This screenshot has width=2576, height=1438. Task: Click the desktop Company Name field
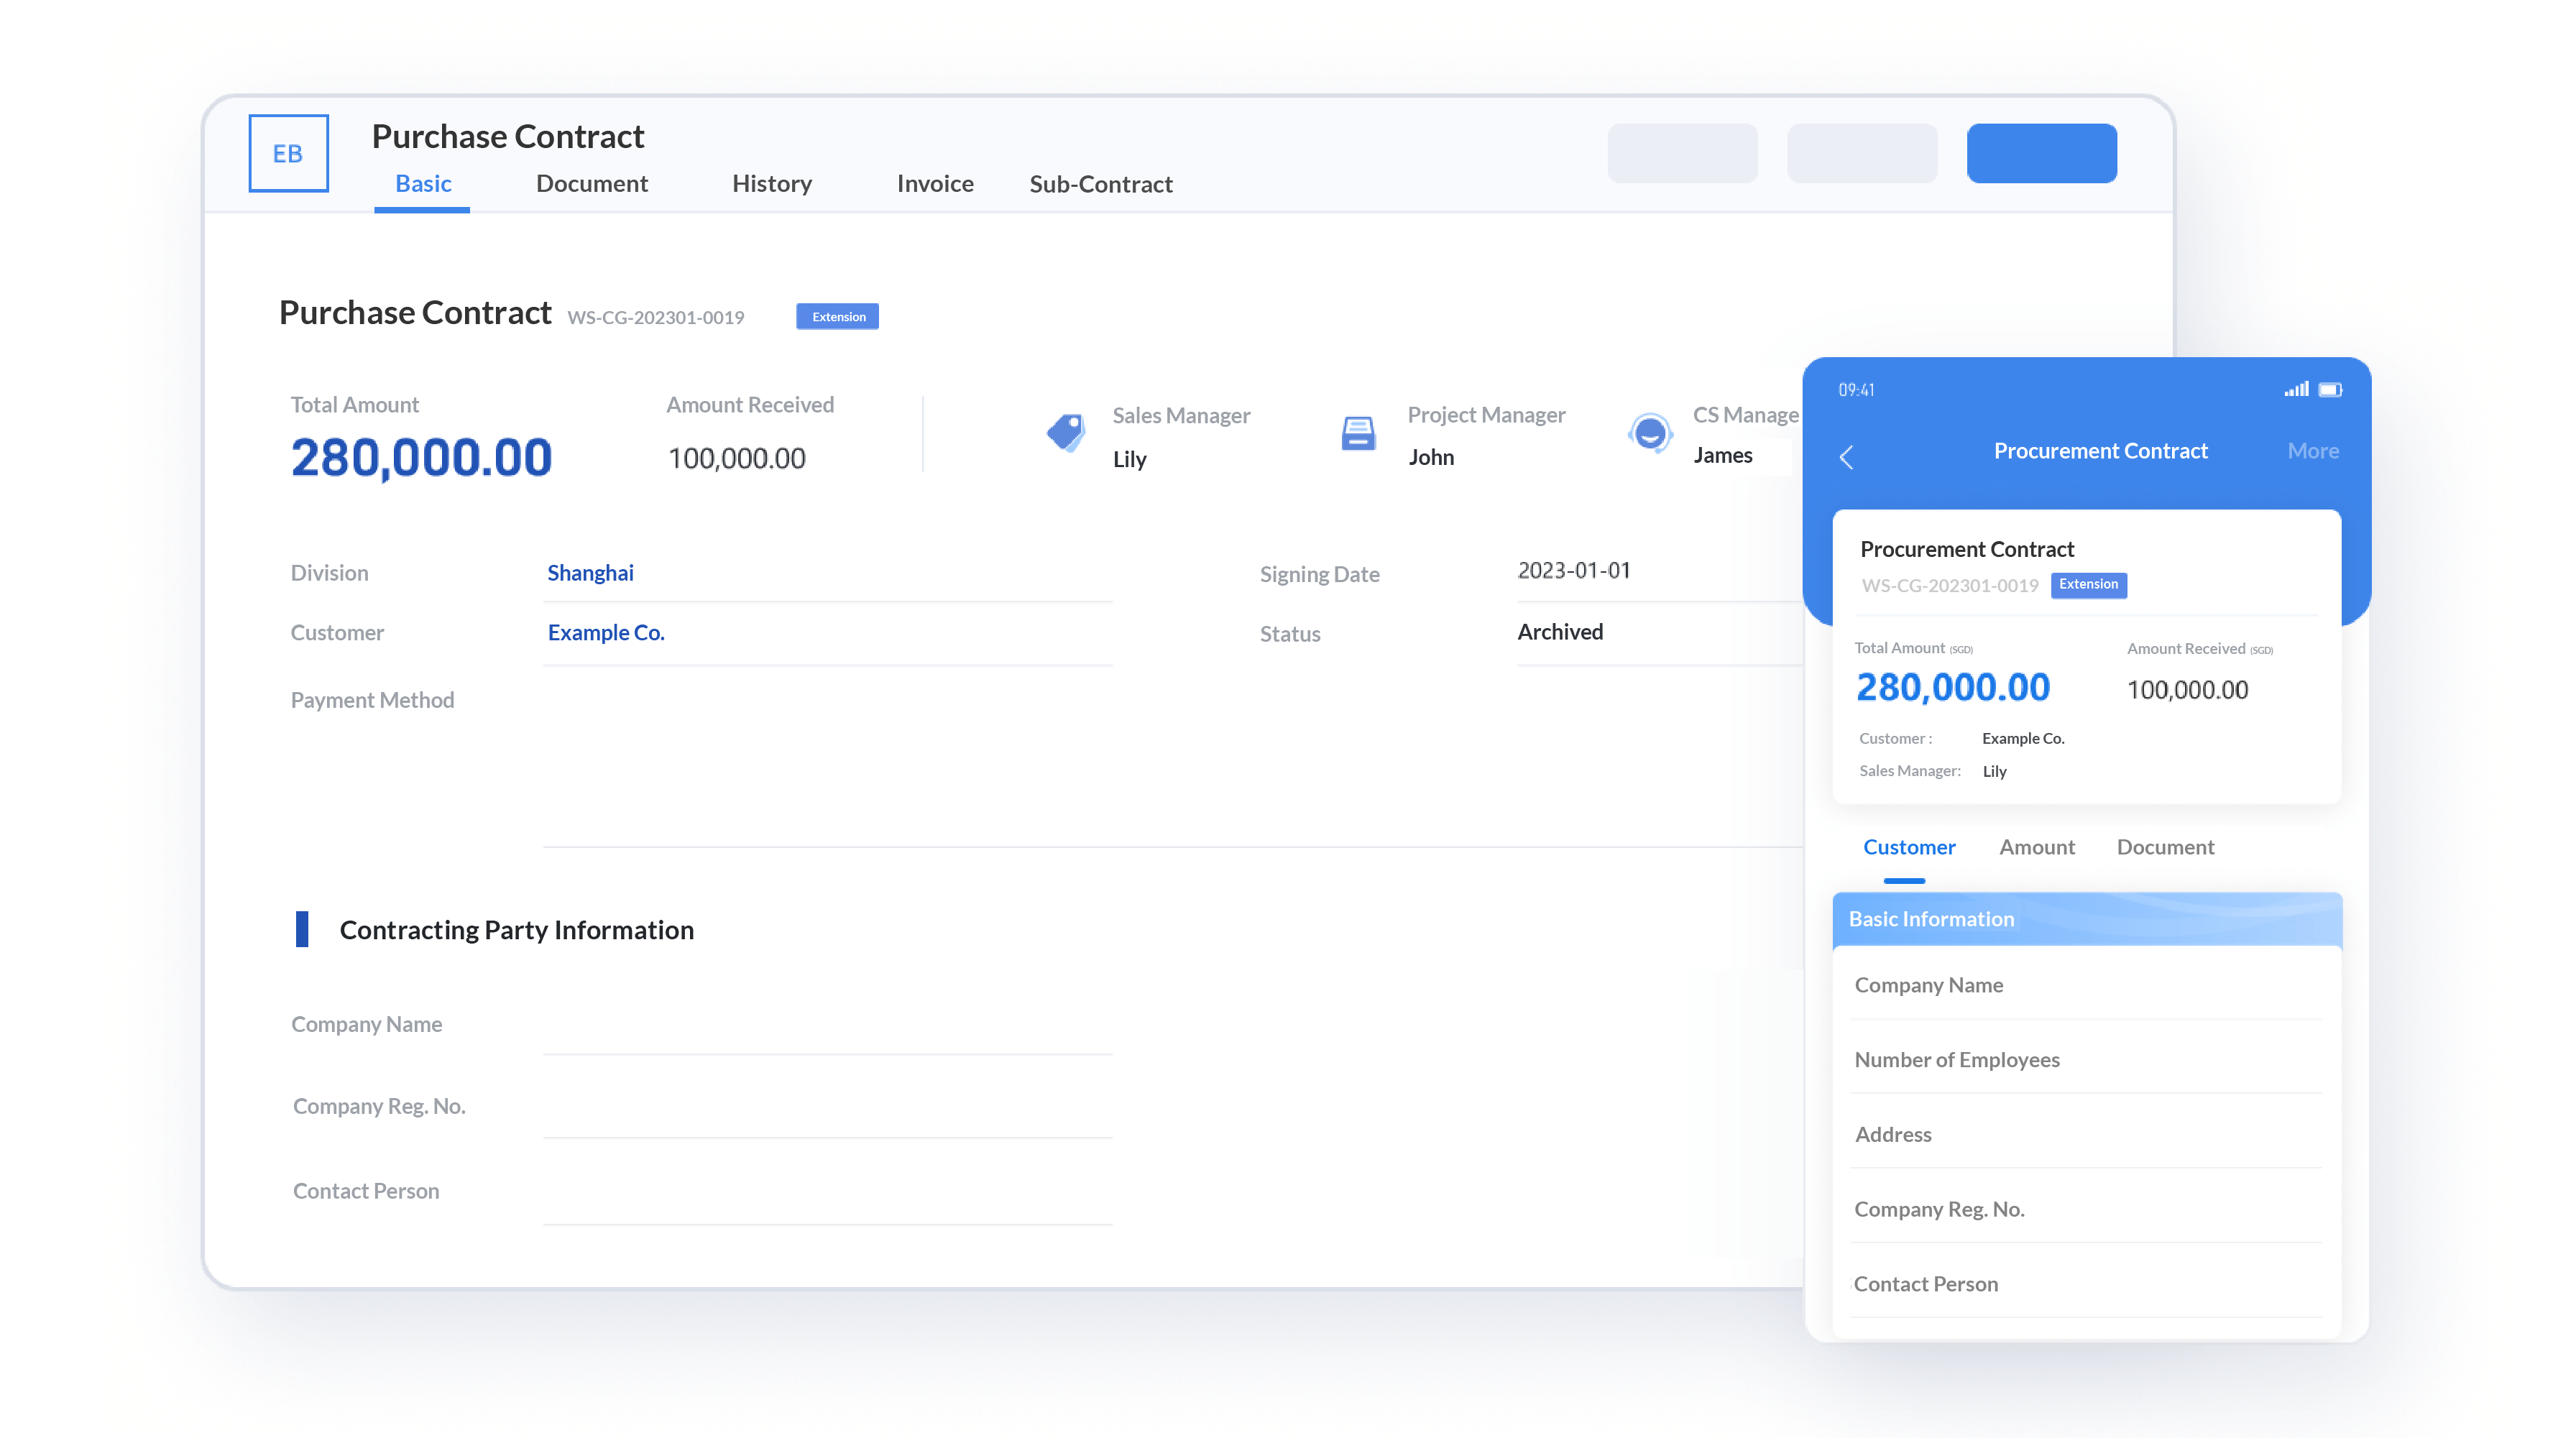828,1025
